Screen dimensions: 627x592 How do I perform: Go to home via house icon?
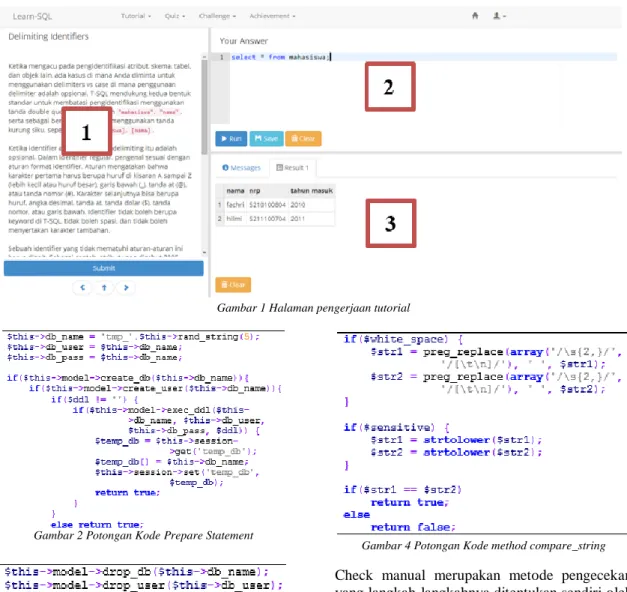[475, 16]
